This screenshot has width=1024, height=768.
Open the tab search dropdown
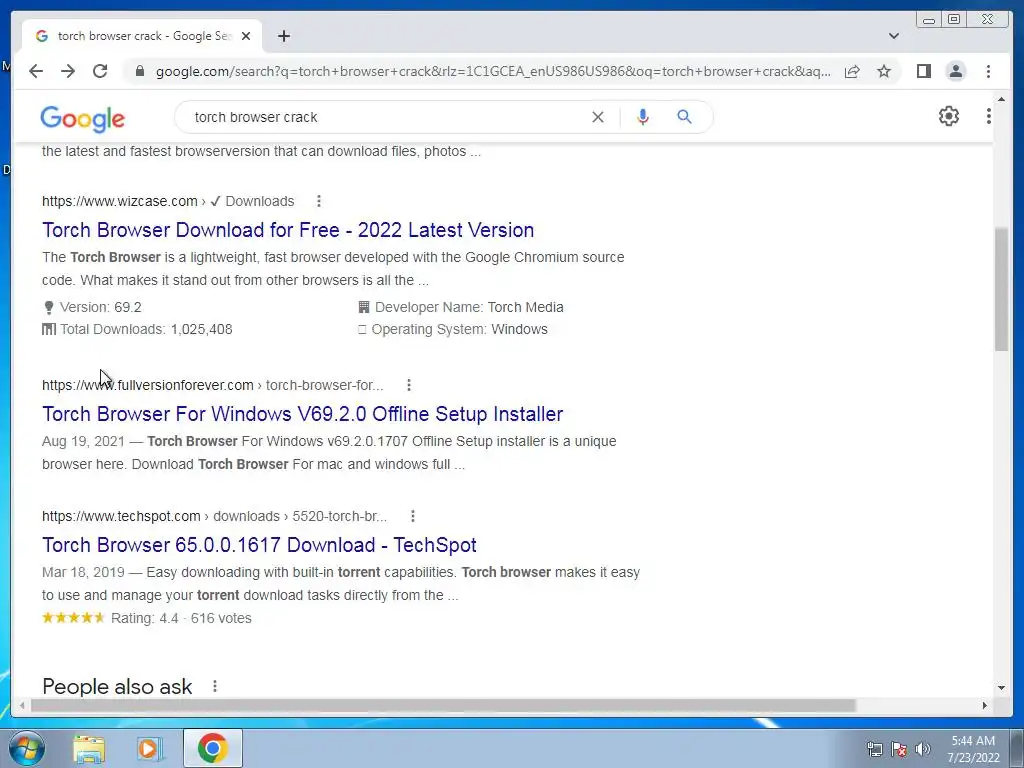894,36
